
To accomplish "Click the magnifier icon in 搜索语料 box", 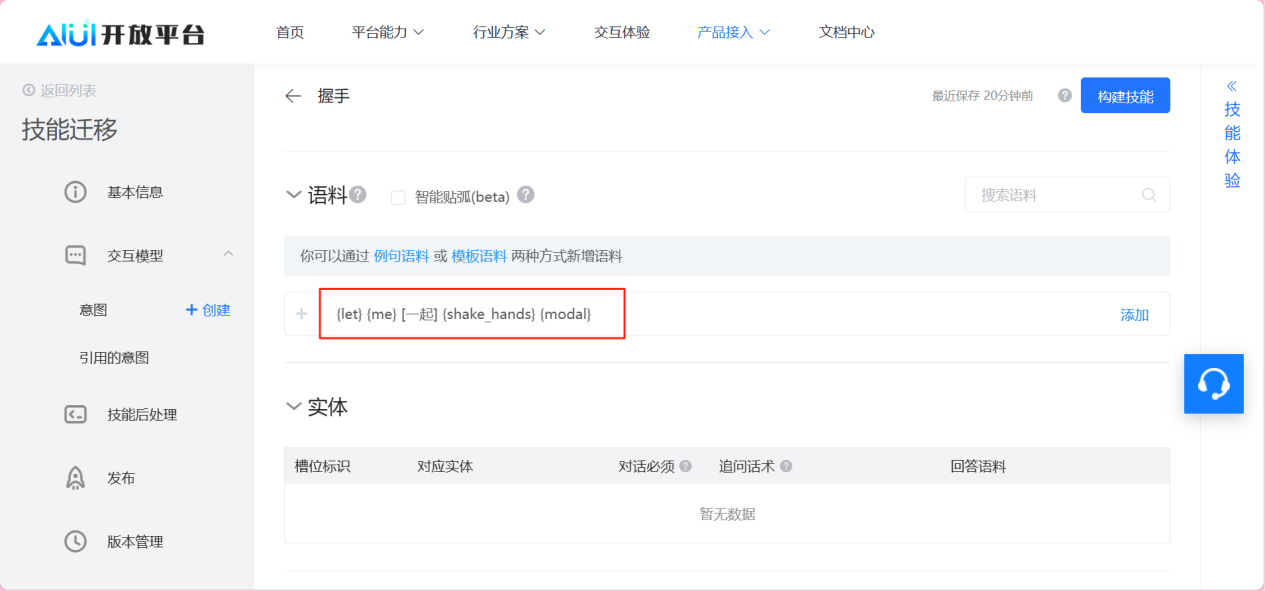I will pyautogui.click(x=1150, y=195).
